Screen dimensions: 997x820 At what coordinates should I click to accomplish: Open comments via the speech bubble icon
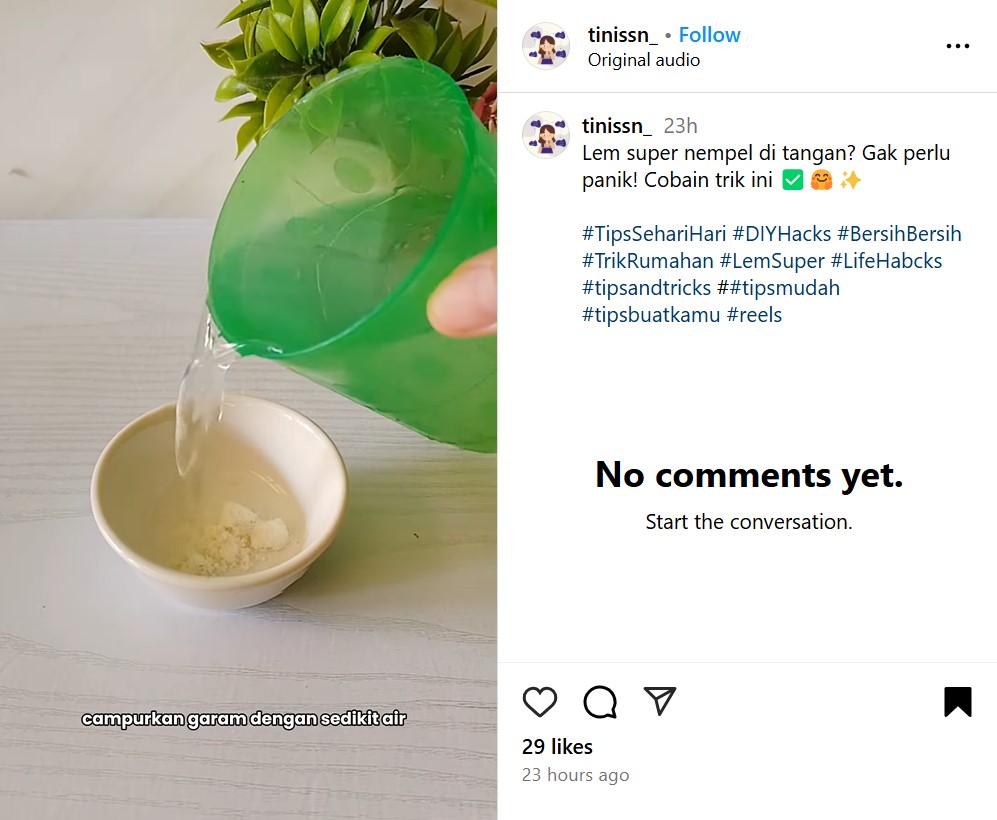599,702
